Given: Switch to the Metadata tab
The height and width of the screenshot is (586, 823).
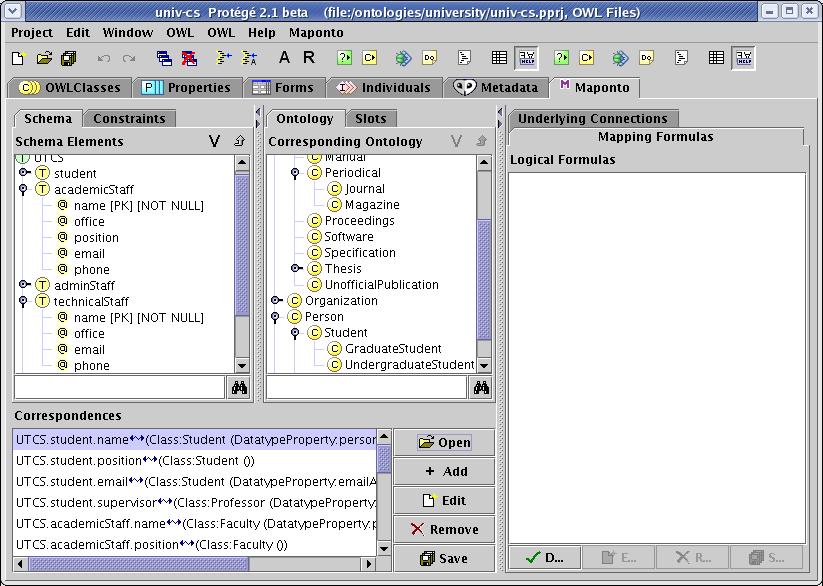Looking at the screenshot, I should click(x=495, y=88).
